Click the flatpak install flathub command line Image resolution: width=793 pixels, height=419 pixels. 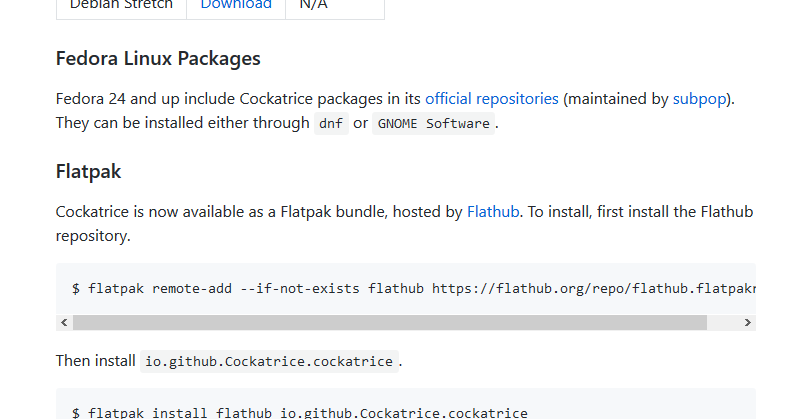[300, 413]
